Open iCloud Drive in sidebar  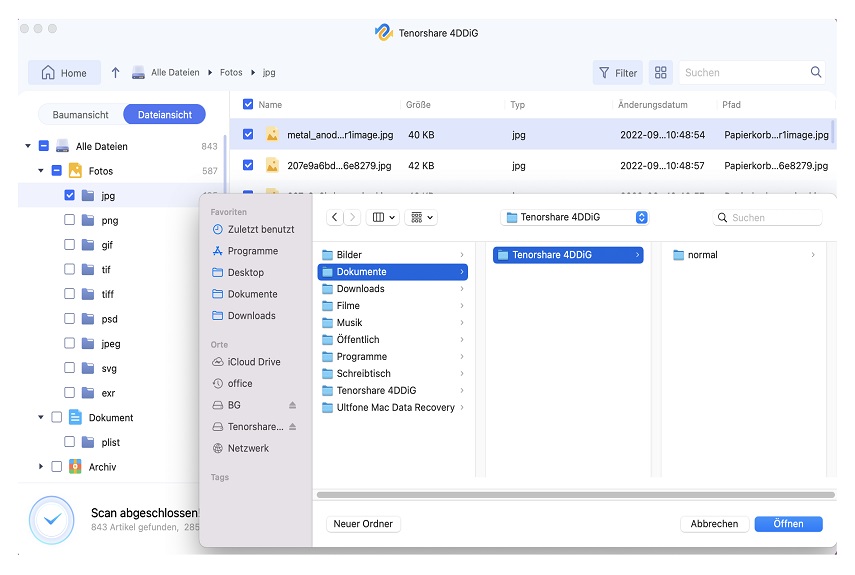click(x=254, y=362)
